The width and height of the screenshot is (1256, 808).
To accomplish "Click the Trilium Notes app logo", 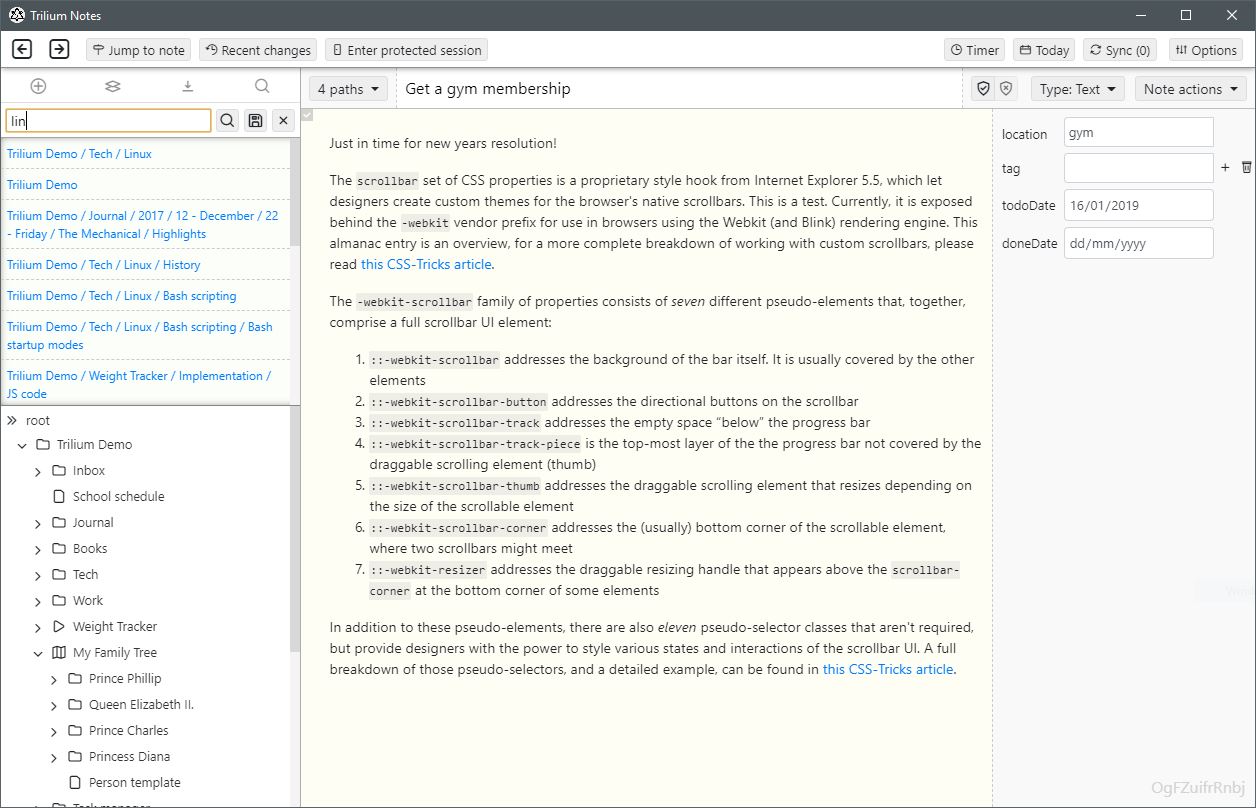I will (x=16, y=15).
